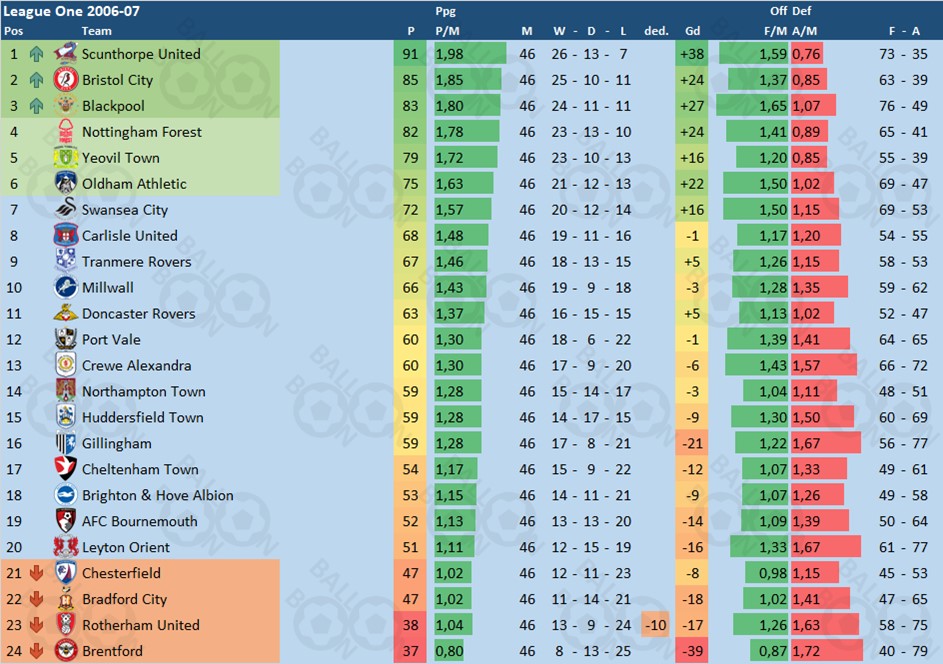Click the Tranmere Rovers club crest
This screenshot has height=664, width=943.
click(66, 261)
